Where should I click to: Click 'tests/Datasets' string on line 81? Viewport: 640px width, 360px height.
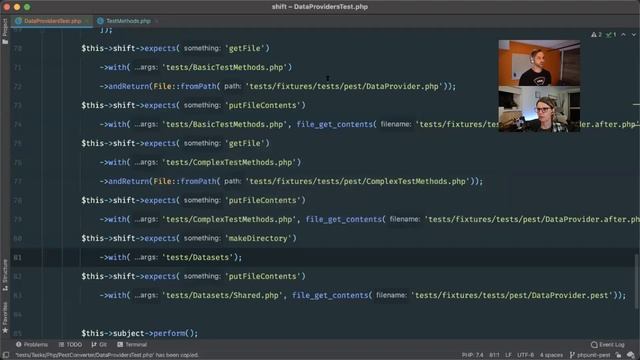pos(198,258)
